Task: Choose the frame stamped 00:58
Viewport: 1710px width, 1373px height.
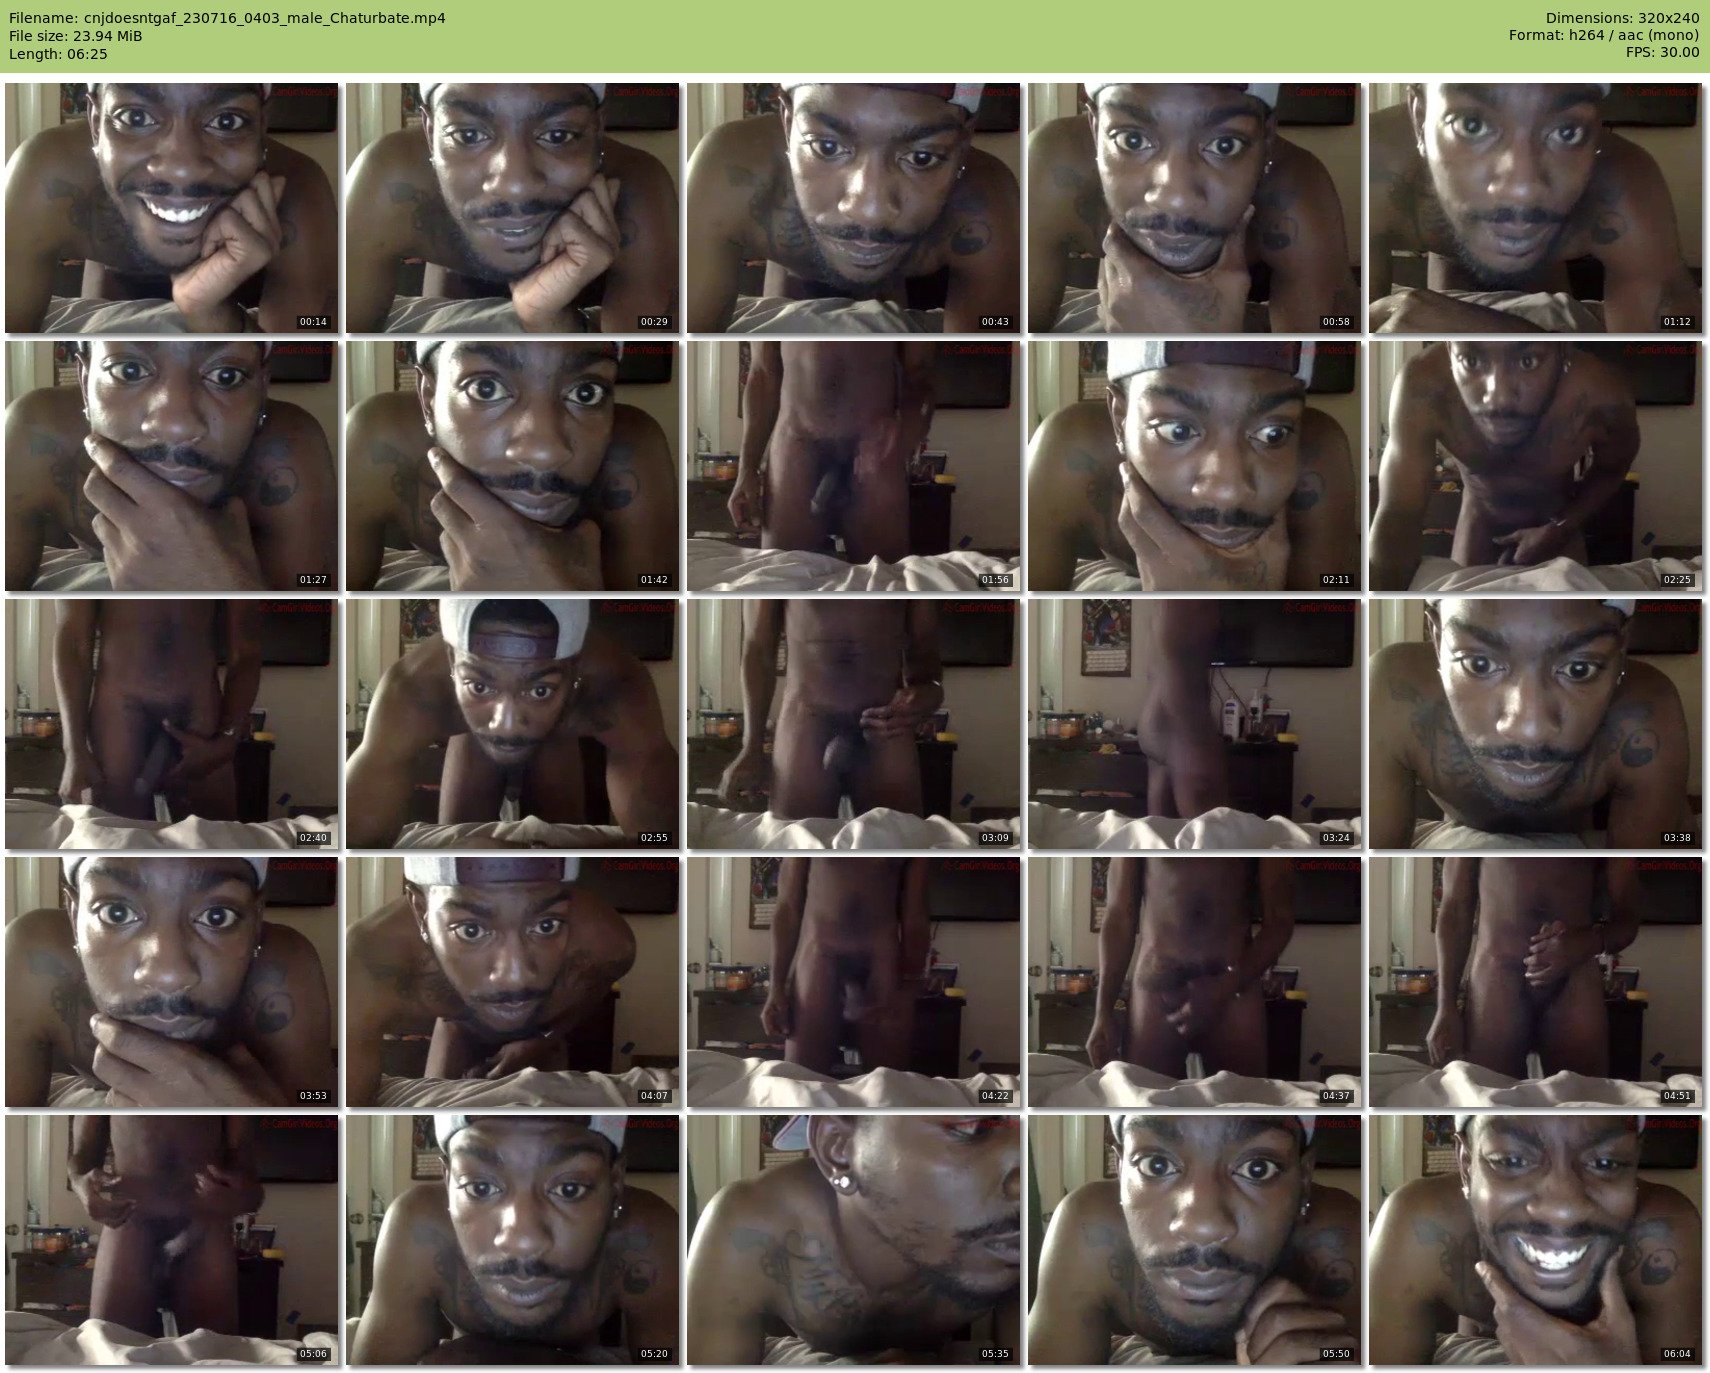Action: [1195, 208]
